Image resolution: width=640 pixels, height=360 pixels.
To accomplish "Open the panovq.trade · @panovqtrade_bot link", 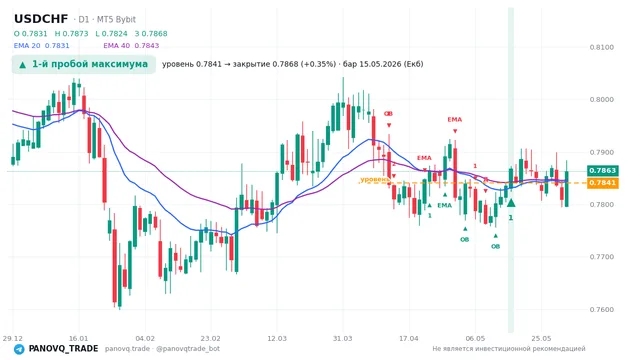I will point(162,349).
